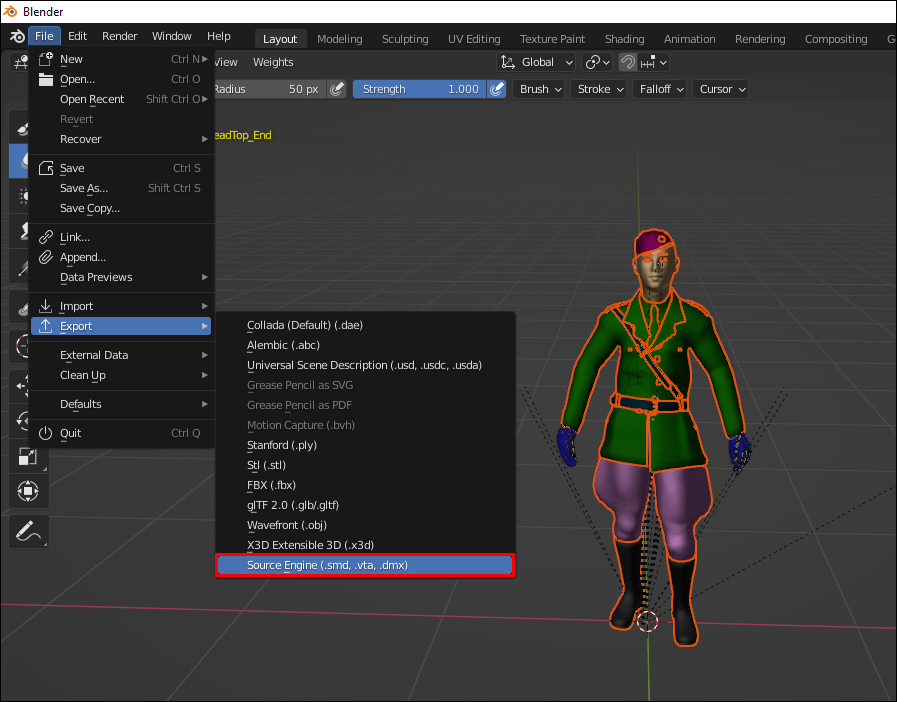897x702 pixels.
Task: Toggle pressure sensitivity icon next to Radius
Action: (x=337, y=89)
